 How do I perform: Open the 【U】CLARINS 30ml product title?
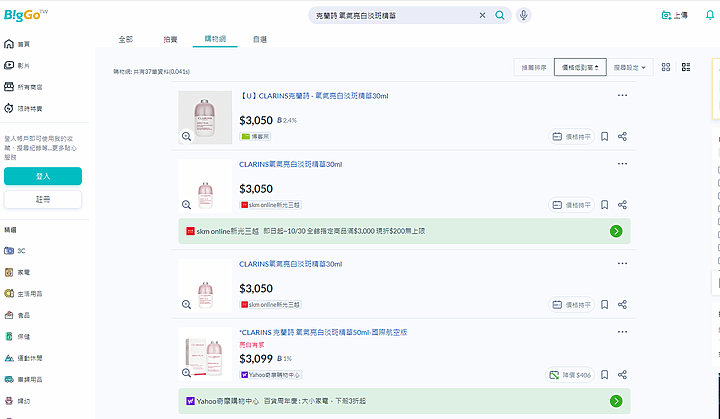click(314, 96)
